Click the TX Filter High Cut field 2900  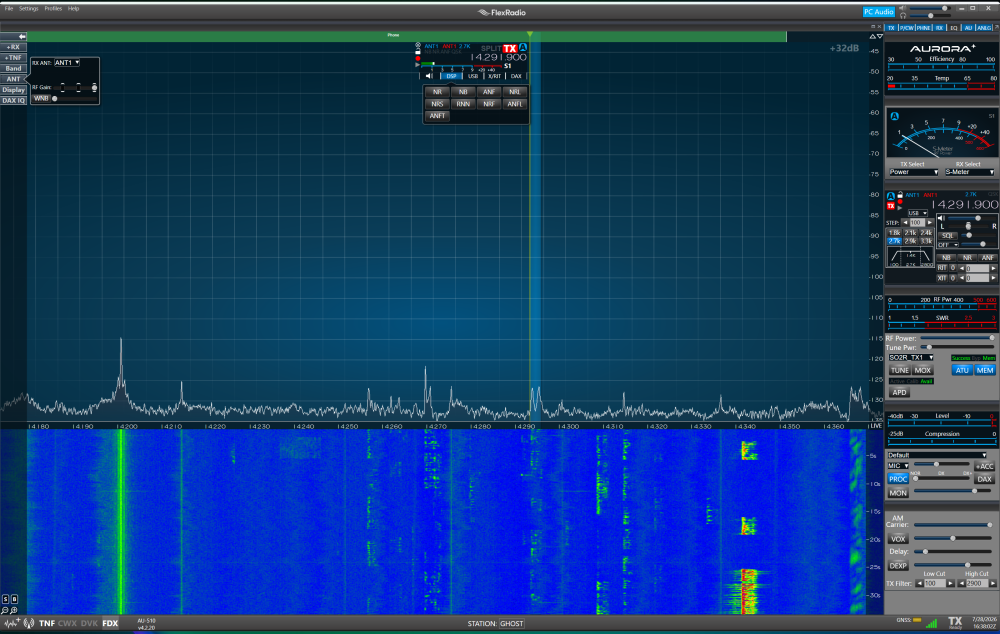(975, 584)
